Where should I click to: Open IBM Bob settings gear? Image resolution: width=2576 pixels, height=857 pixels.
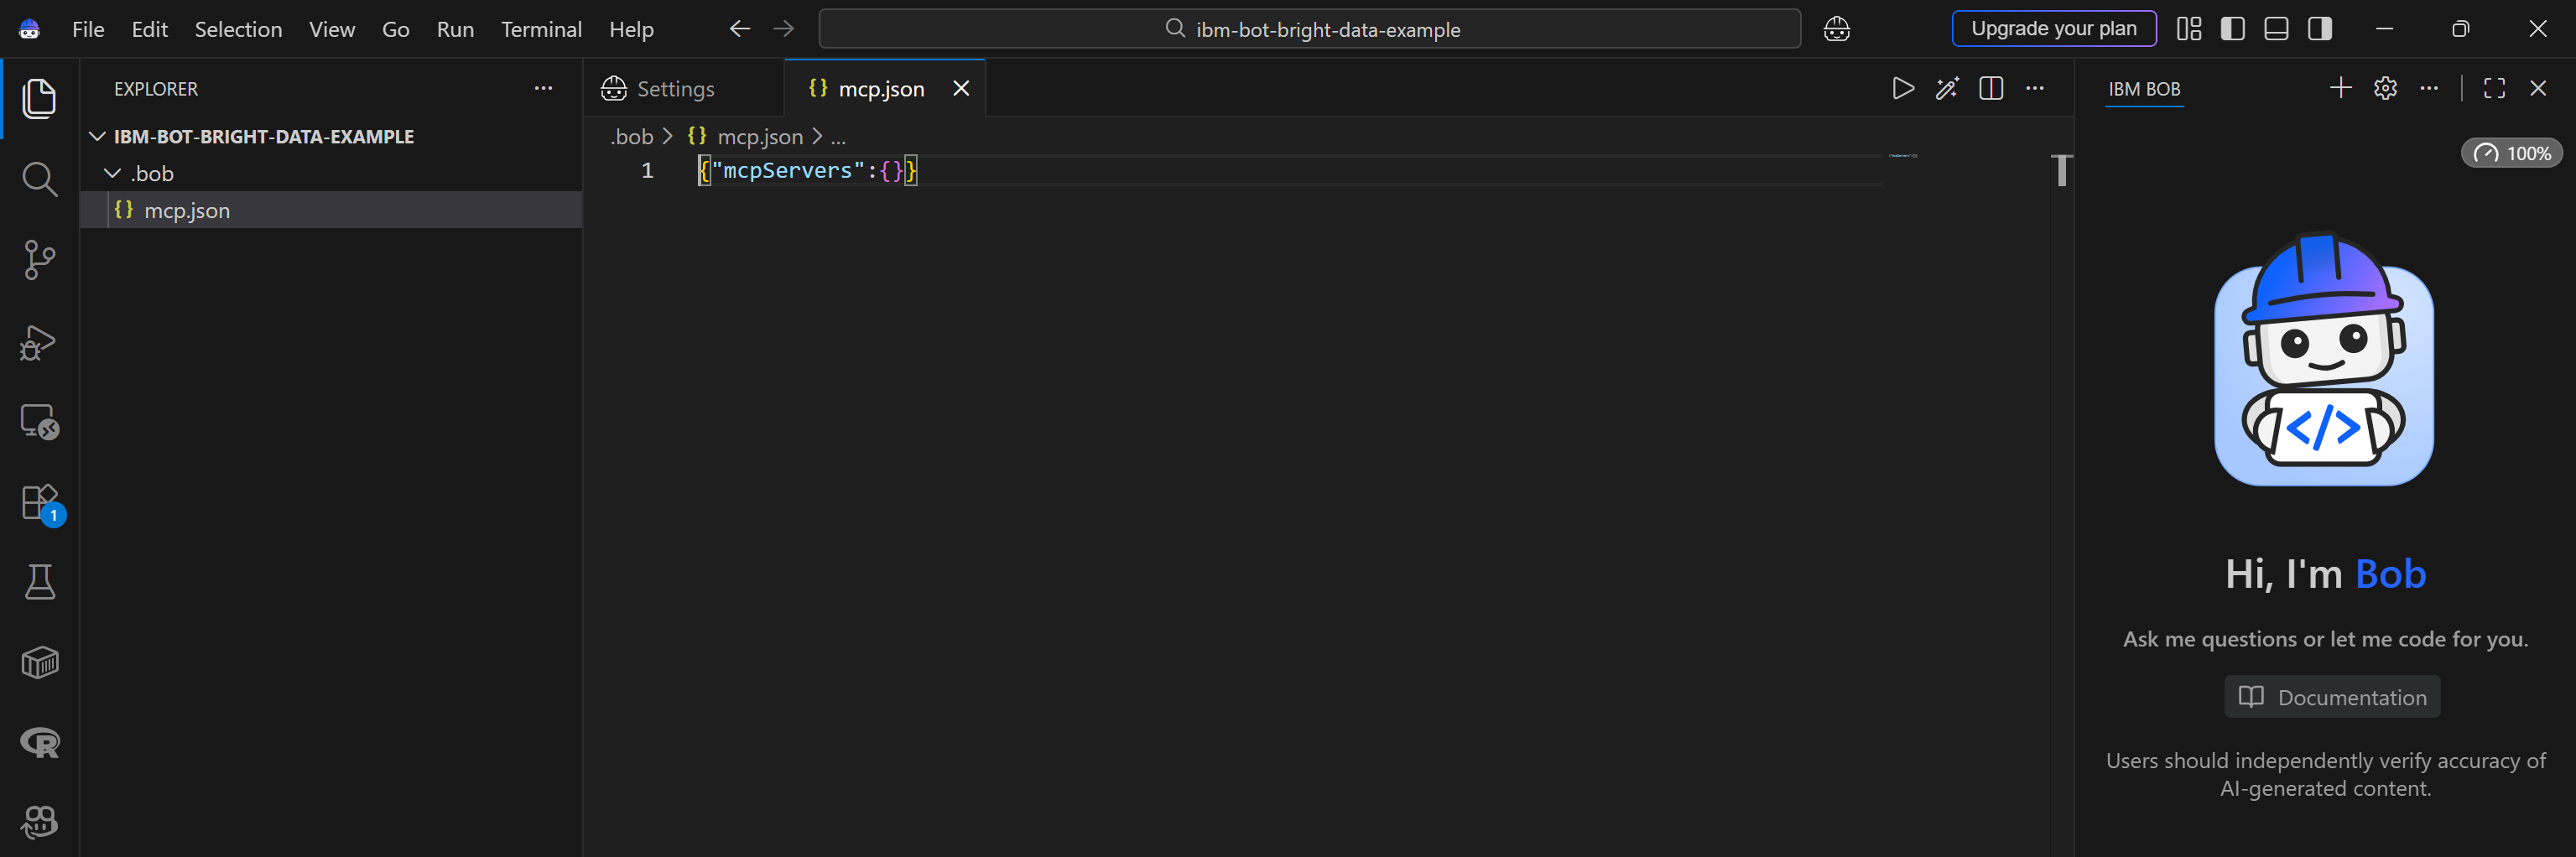[x=2385, y=88]
